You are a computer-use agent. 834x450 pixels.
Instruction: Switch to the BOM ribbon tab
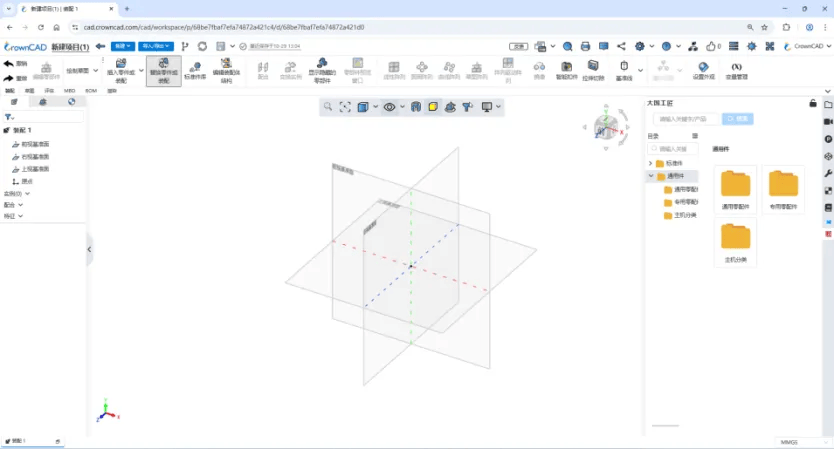91,90
